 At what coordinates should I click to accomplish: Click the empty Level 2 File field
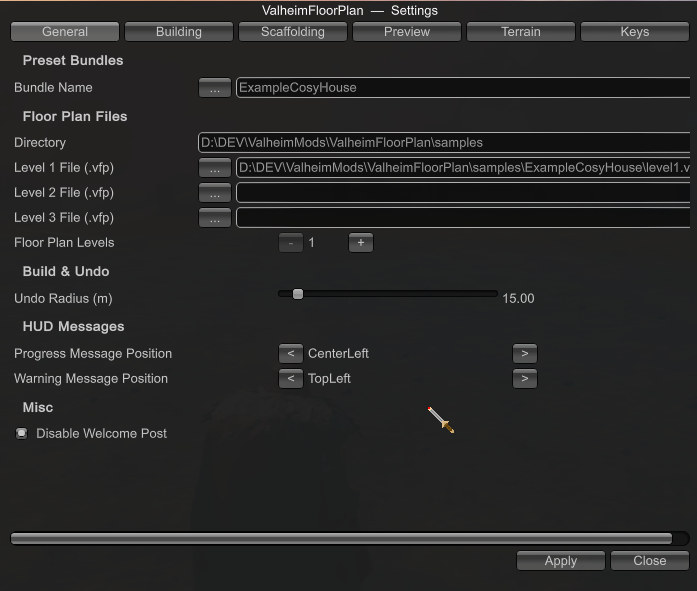[x=463, y=193]
